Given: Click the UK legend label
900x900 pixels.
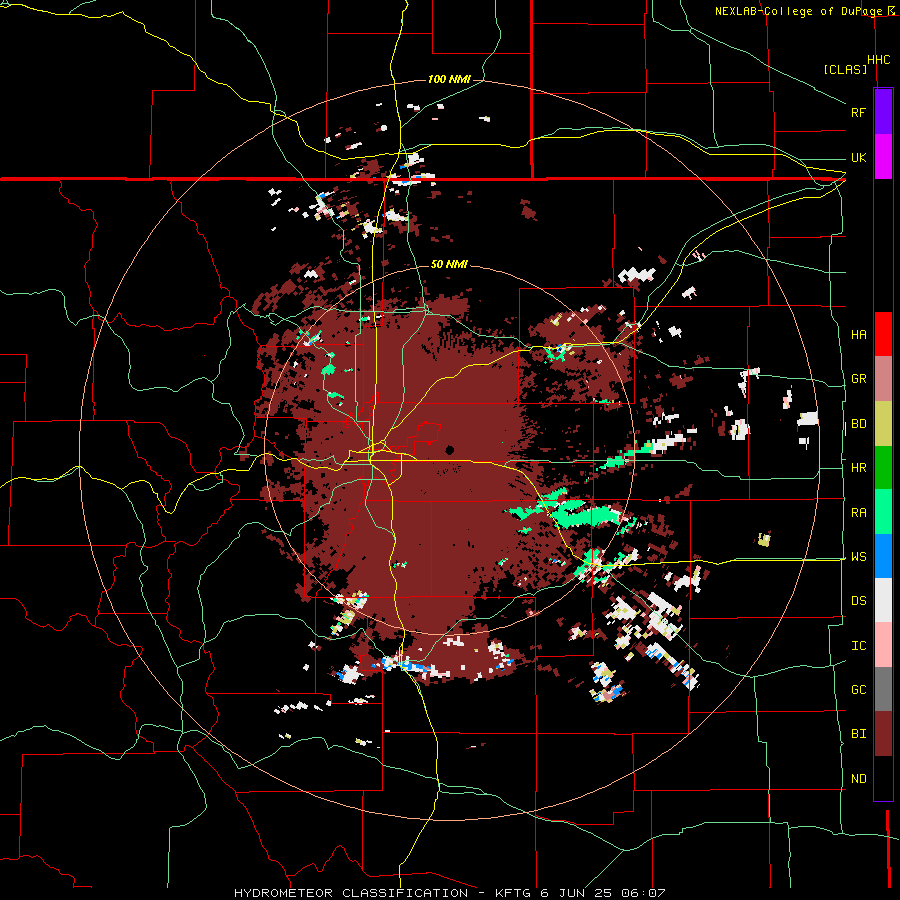Looking at the screenshot, I should click(x=858, y=157).
